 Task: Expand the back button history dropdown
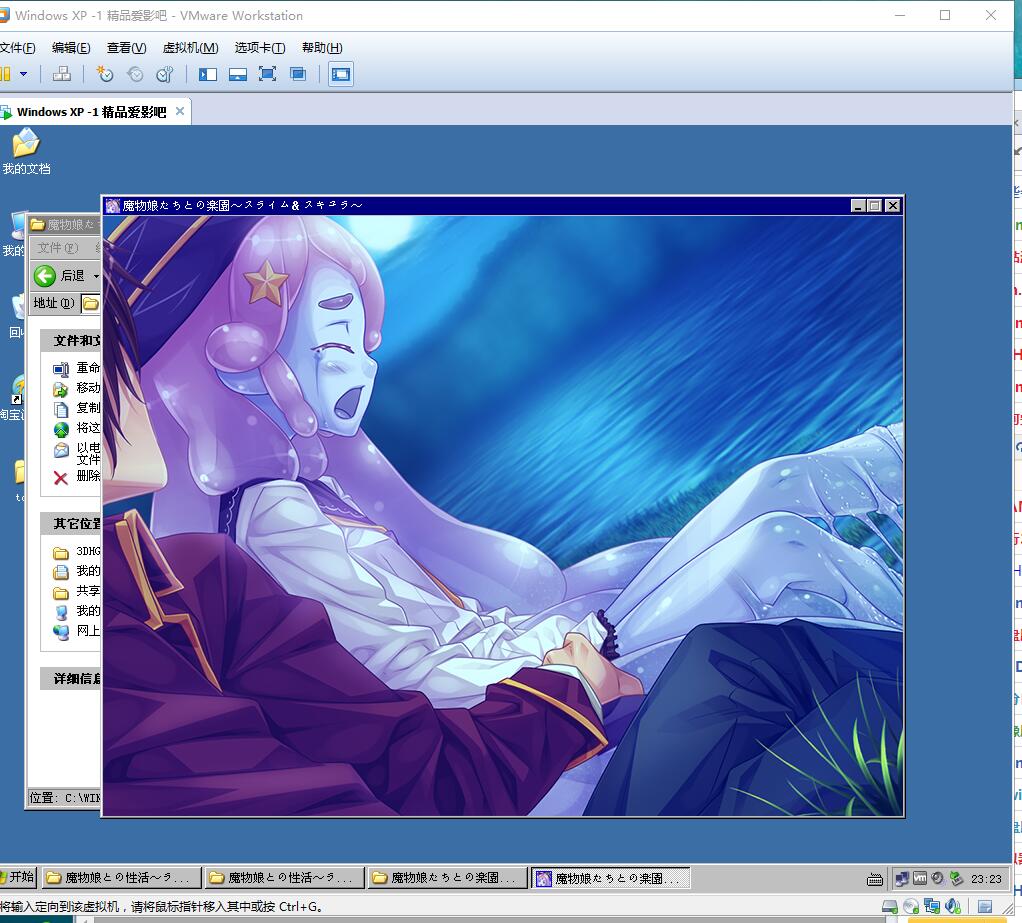pos(96,275)
